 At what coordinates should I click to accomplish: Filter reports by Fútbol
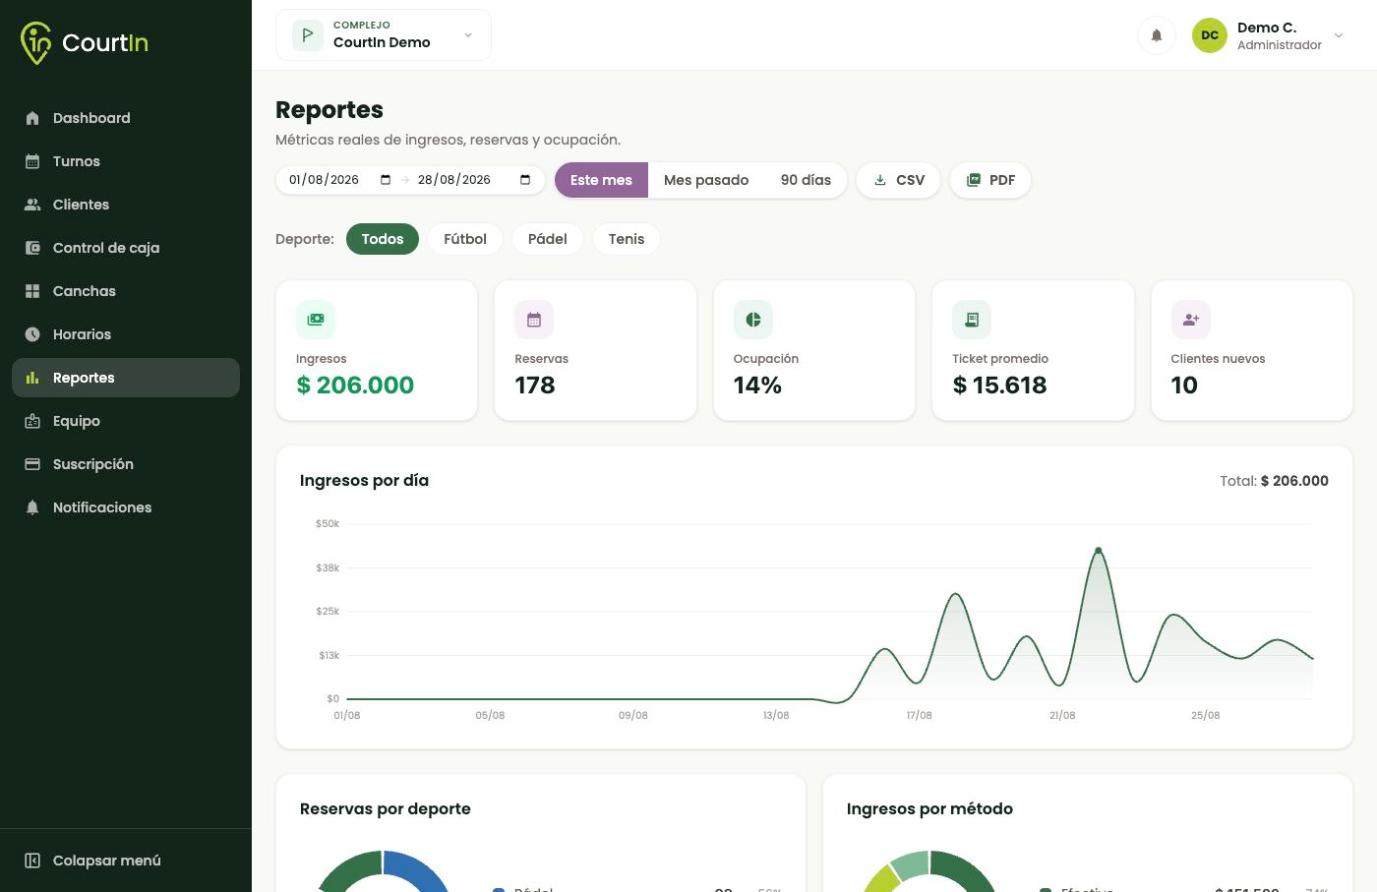click(x=465, y=239)
